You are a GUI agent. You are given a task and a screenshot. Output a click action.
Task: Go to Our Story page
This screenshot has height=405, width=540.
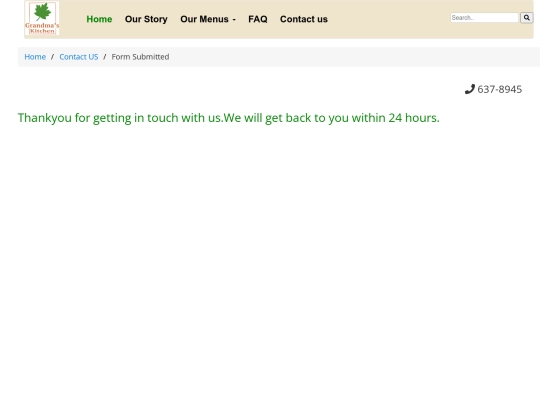tap(146, 19)
